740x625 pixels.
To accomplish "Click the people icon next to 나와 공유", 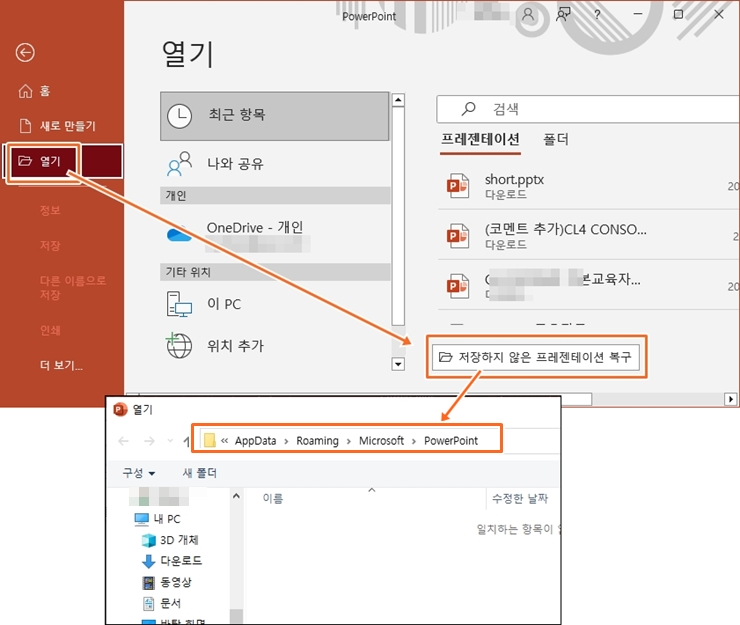I will [179, 164].
